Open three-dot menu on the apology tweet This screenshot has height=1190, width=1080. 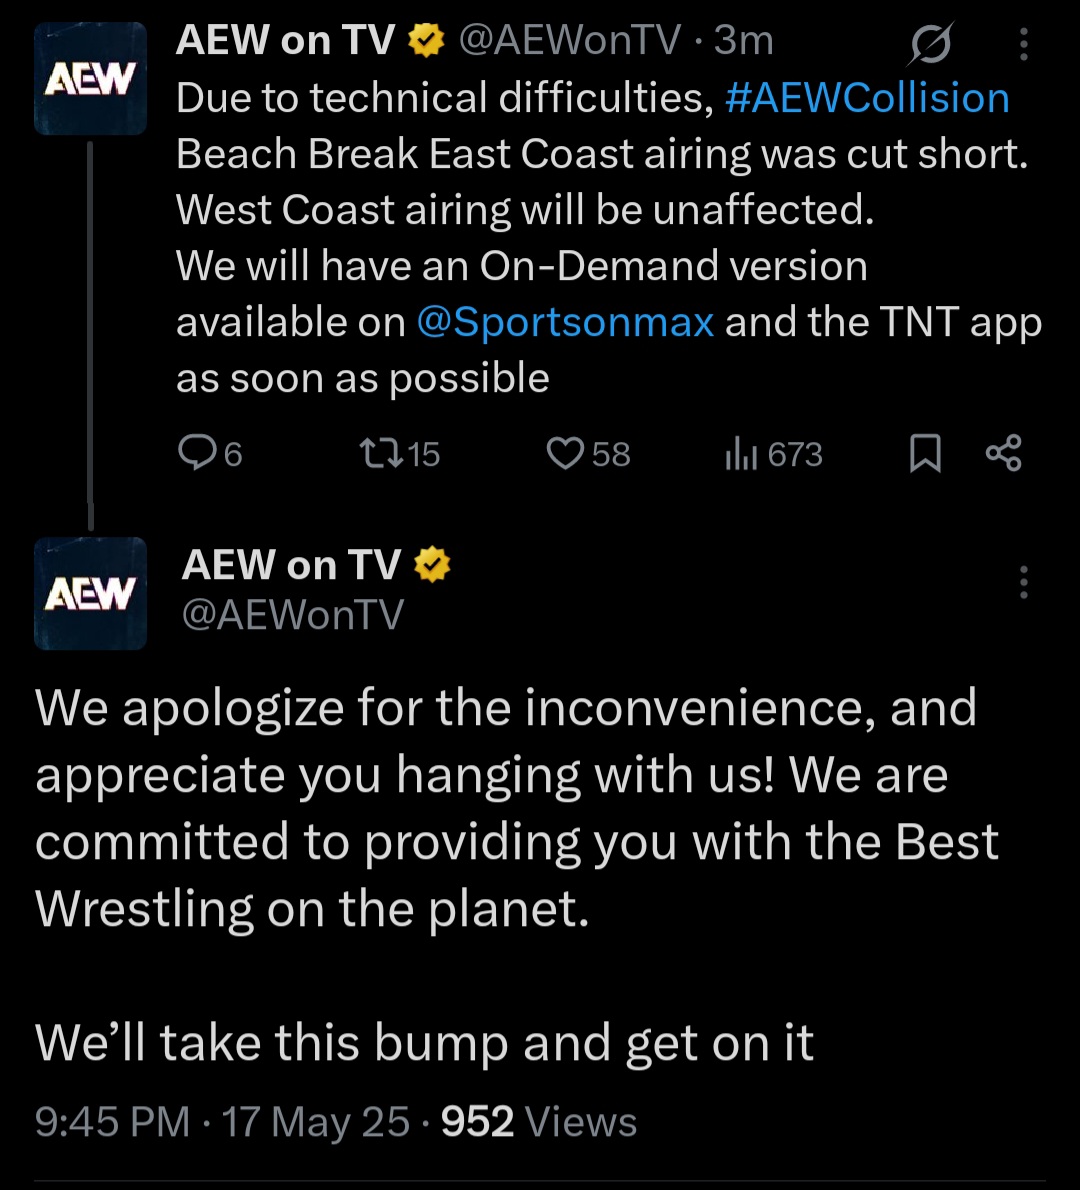click(x=1024, y=582)
